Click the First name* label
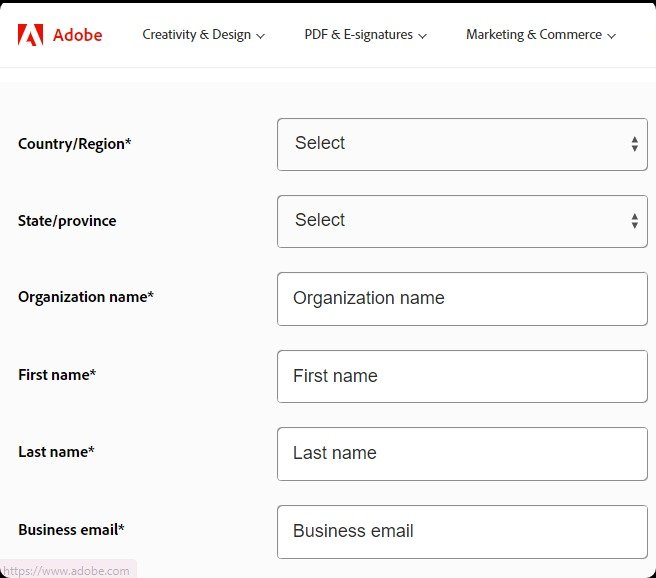The height and width of the screenshot is (578, 656). pyautogui.click(x=57, y=375)
